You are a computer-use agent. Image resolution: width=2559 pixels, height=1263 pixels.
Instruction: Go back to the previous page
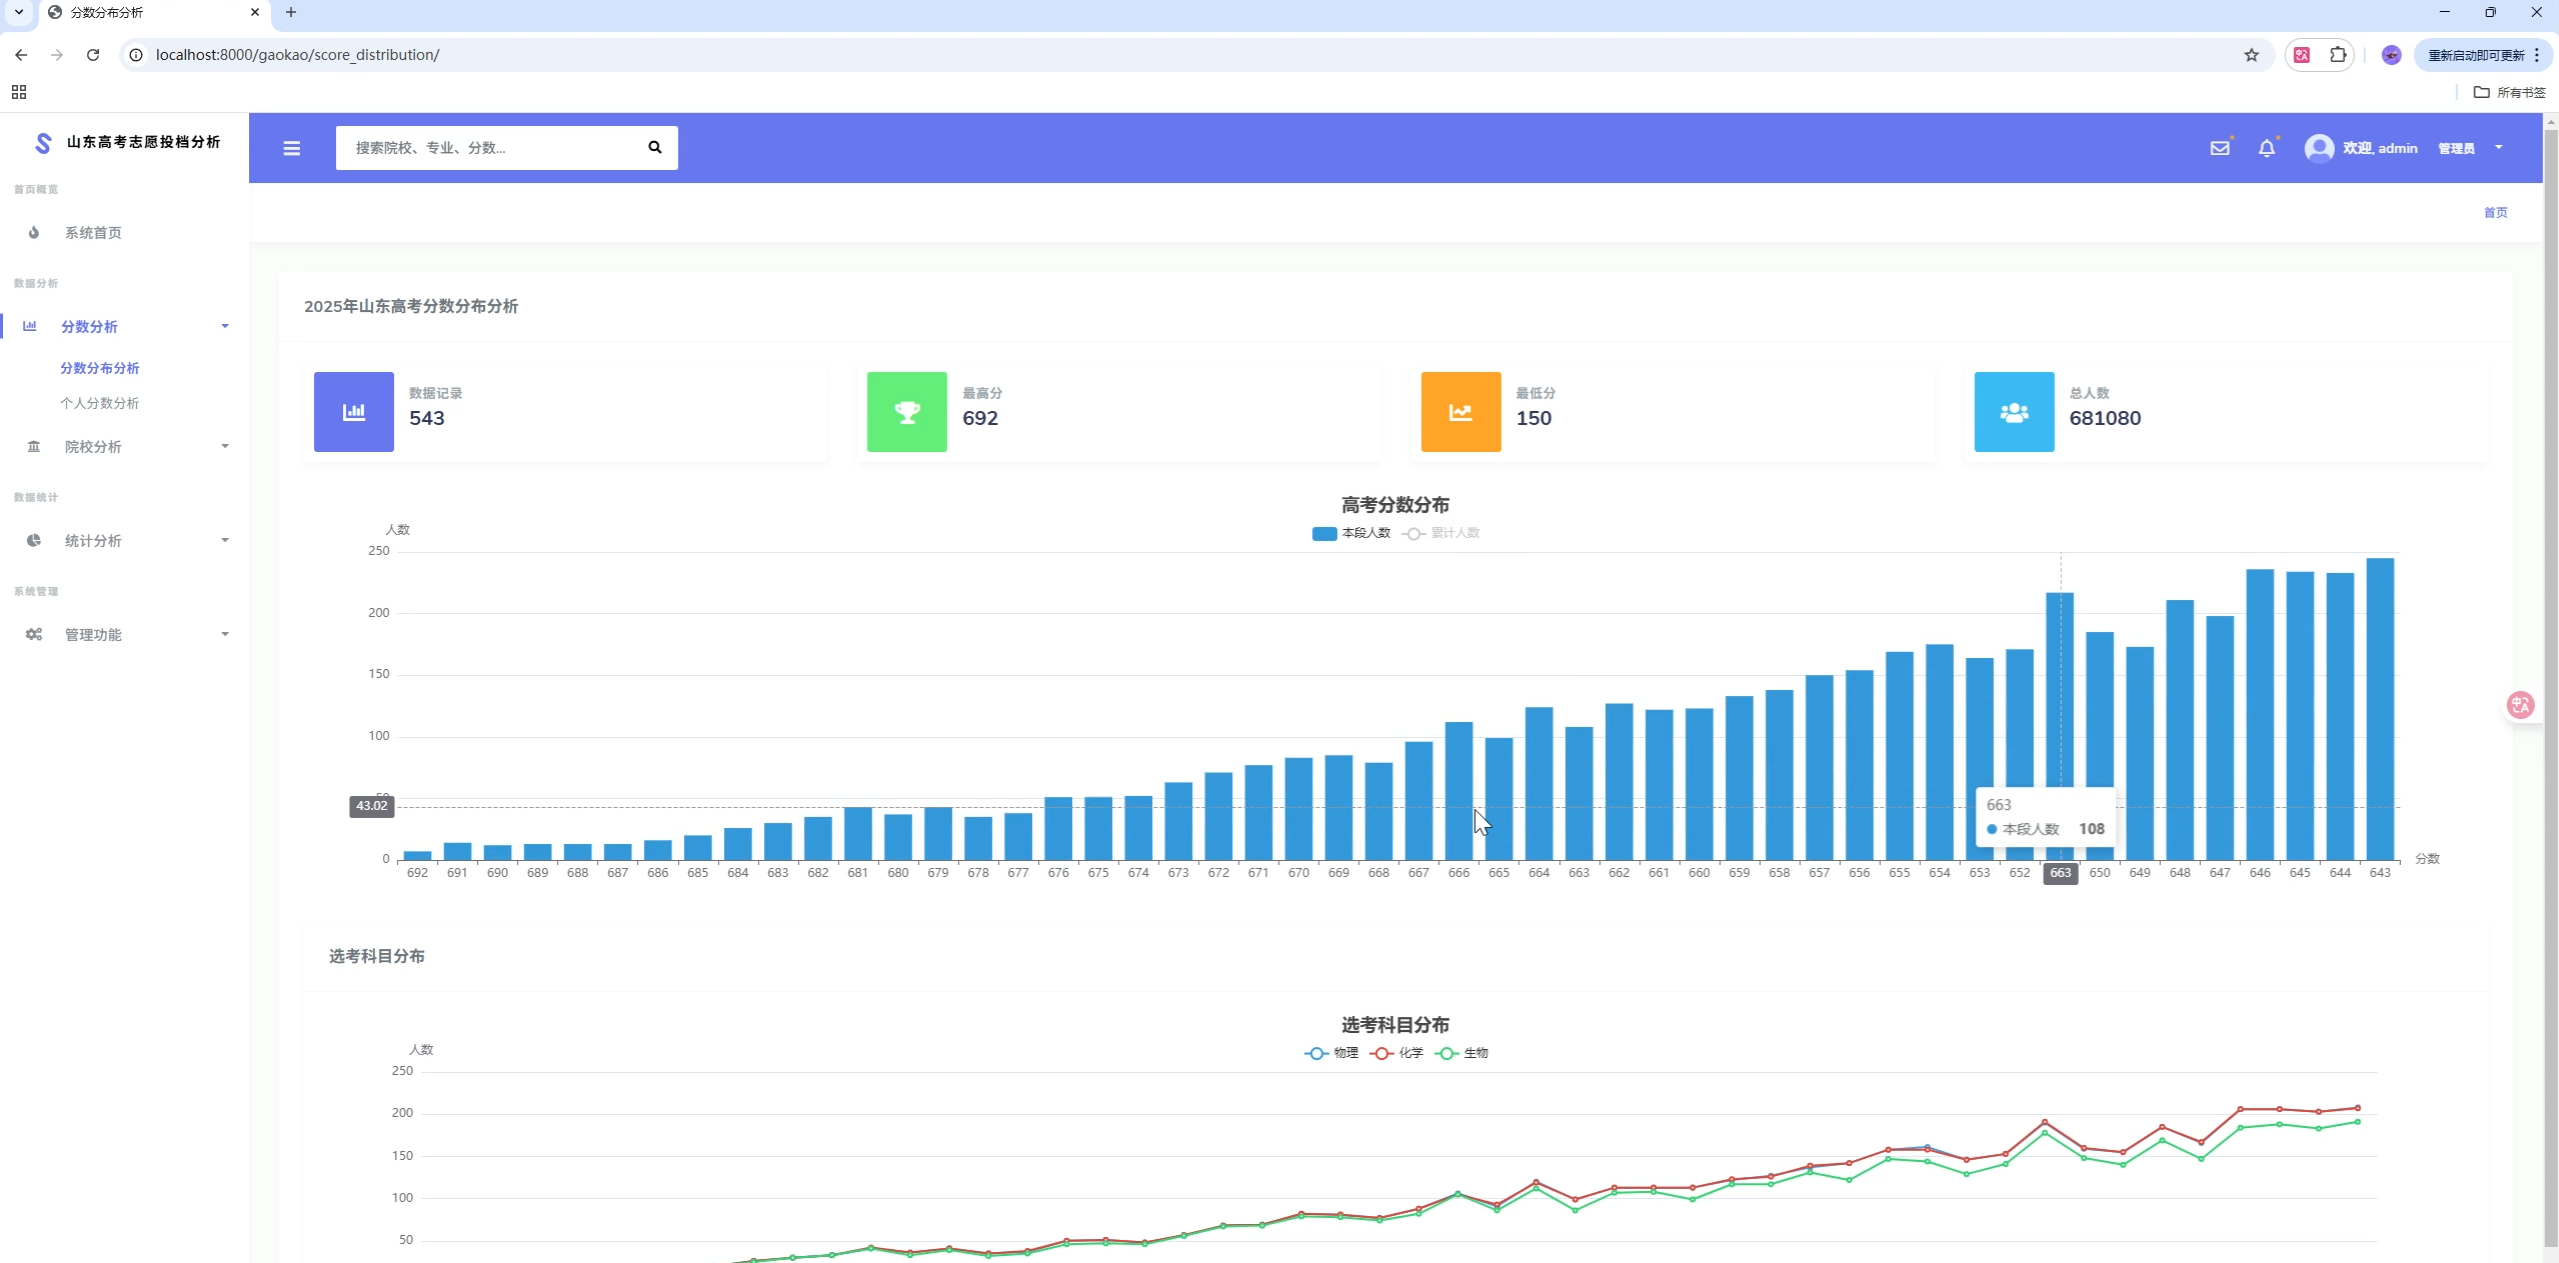point(21,55)
